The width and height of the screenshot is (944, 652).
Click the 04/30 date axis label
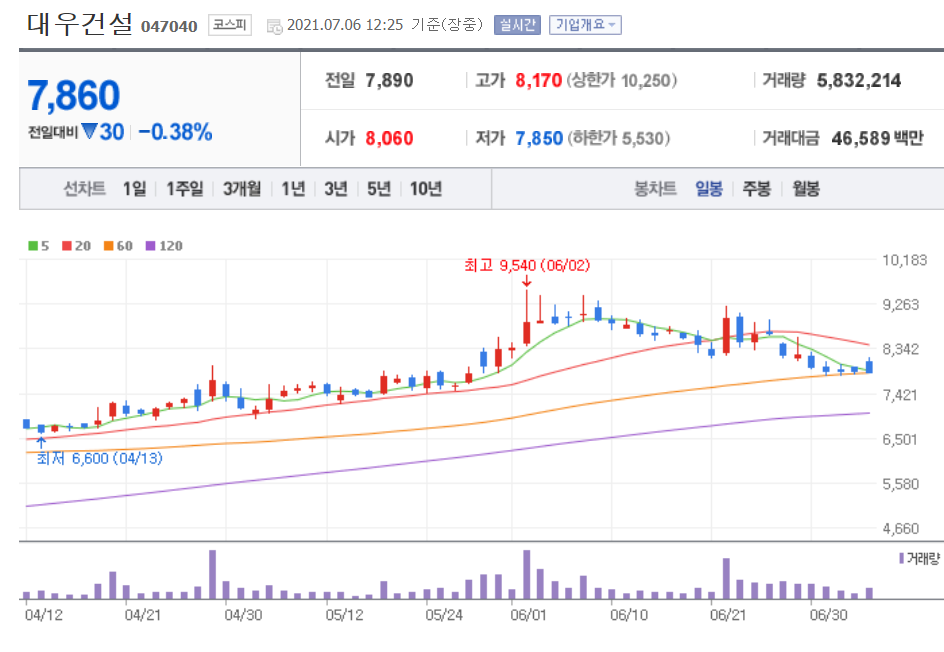[x=243, y=615]
